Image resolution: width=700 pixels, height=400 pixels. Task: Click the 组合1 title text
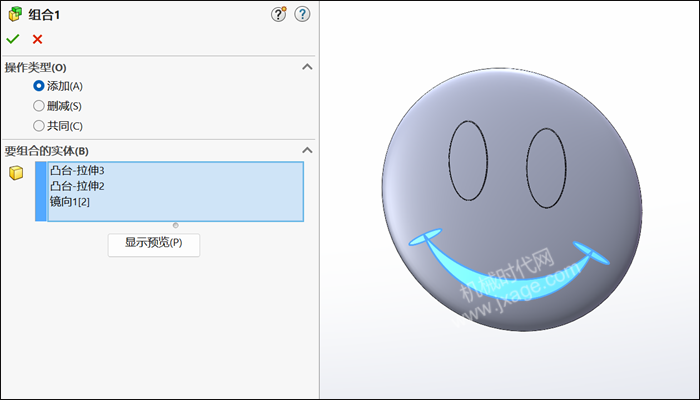click(x=44, y=15)
